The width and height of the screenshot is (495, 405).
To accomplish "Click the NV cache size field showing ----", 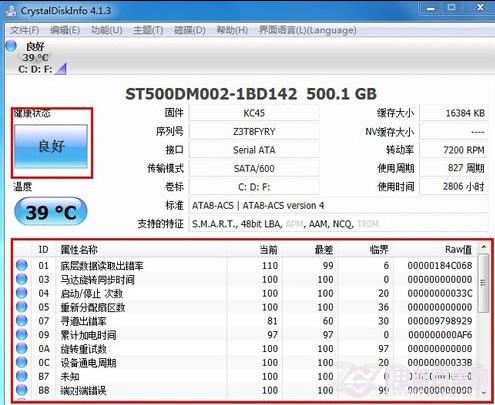I will click(x=454, y=132).
